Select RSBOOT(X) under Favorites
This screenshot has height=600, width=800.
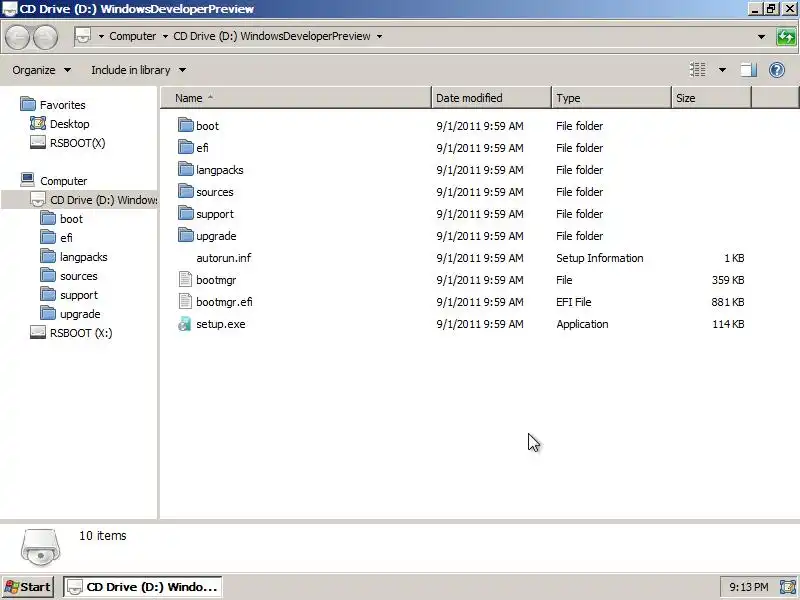click(78, 143)
